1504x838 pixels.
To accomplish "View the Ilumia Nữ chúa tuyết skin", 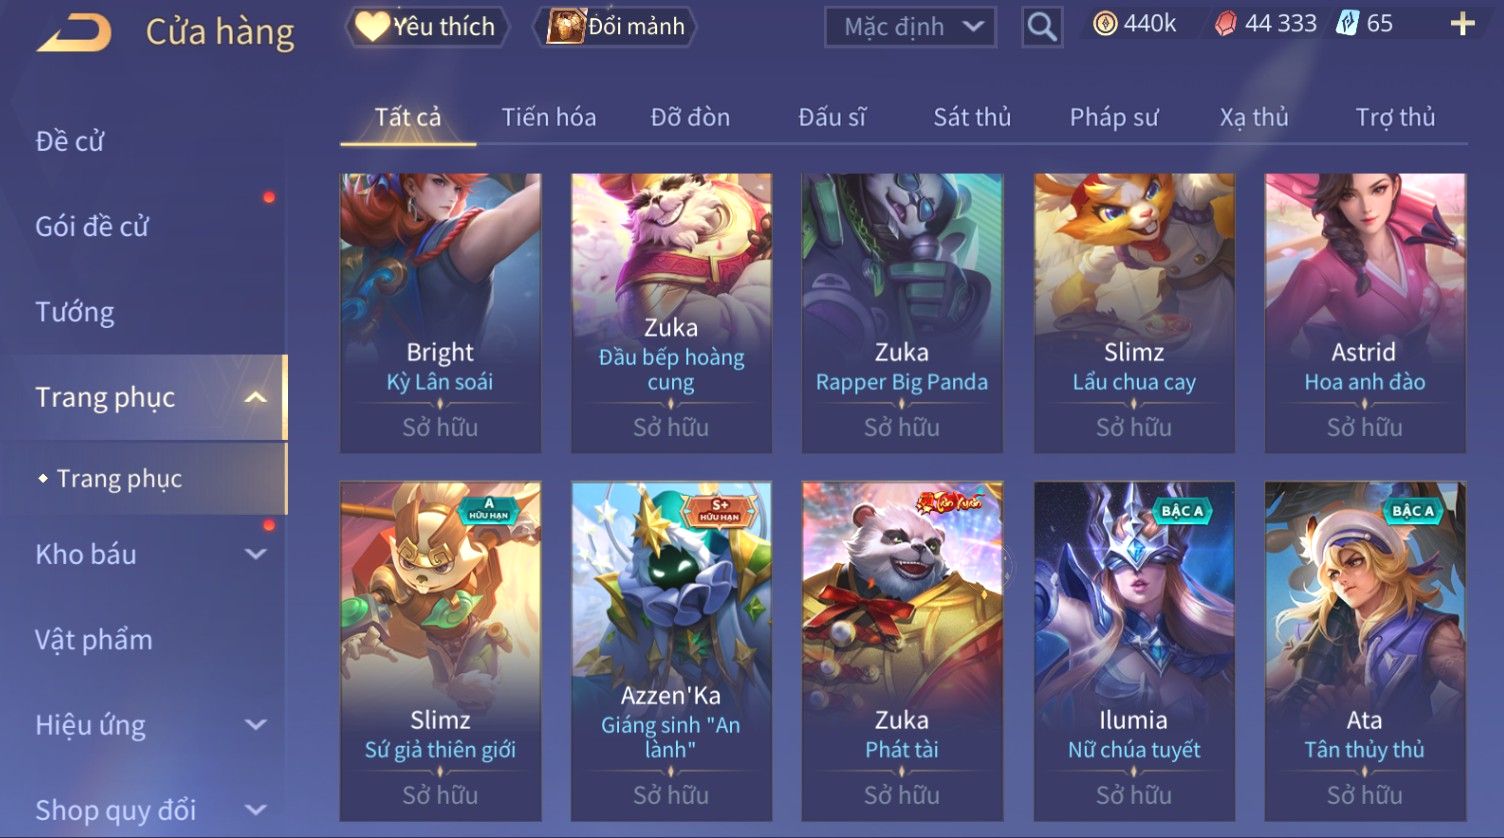I will 1134,651.
